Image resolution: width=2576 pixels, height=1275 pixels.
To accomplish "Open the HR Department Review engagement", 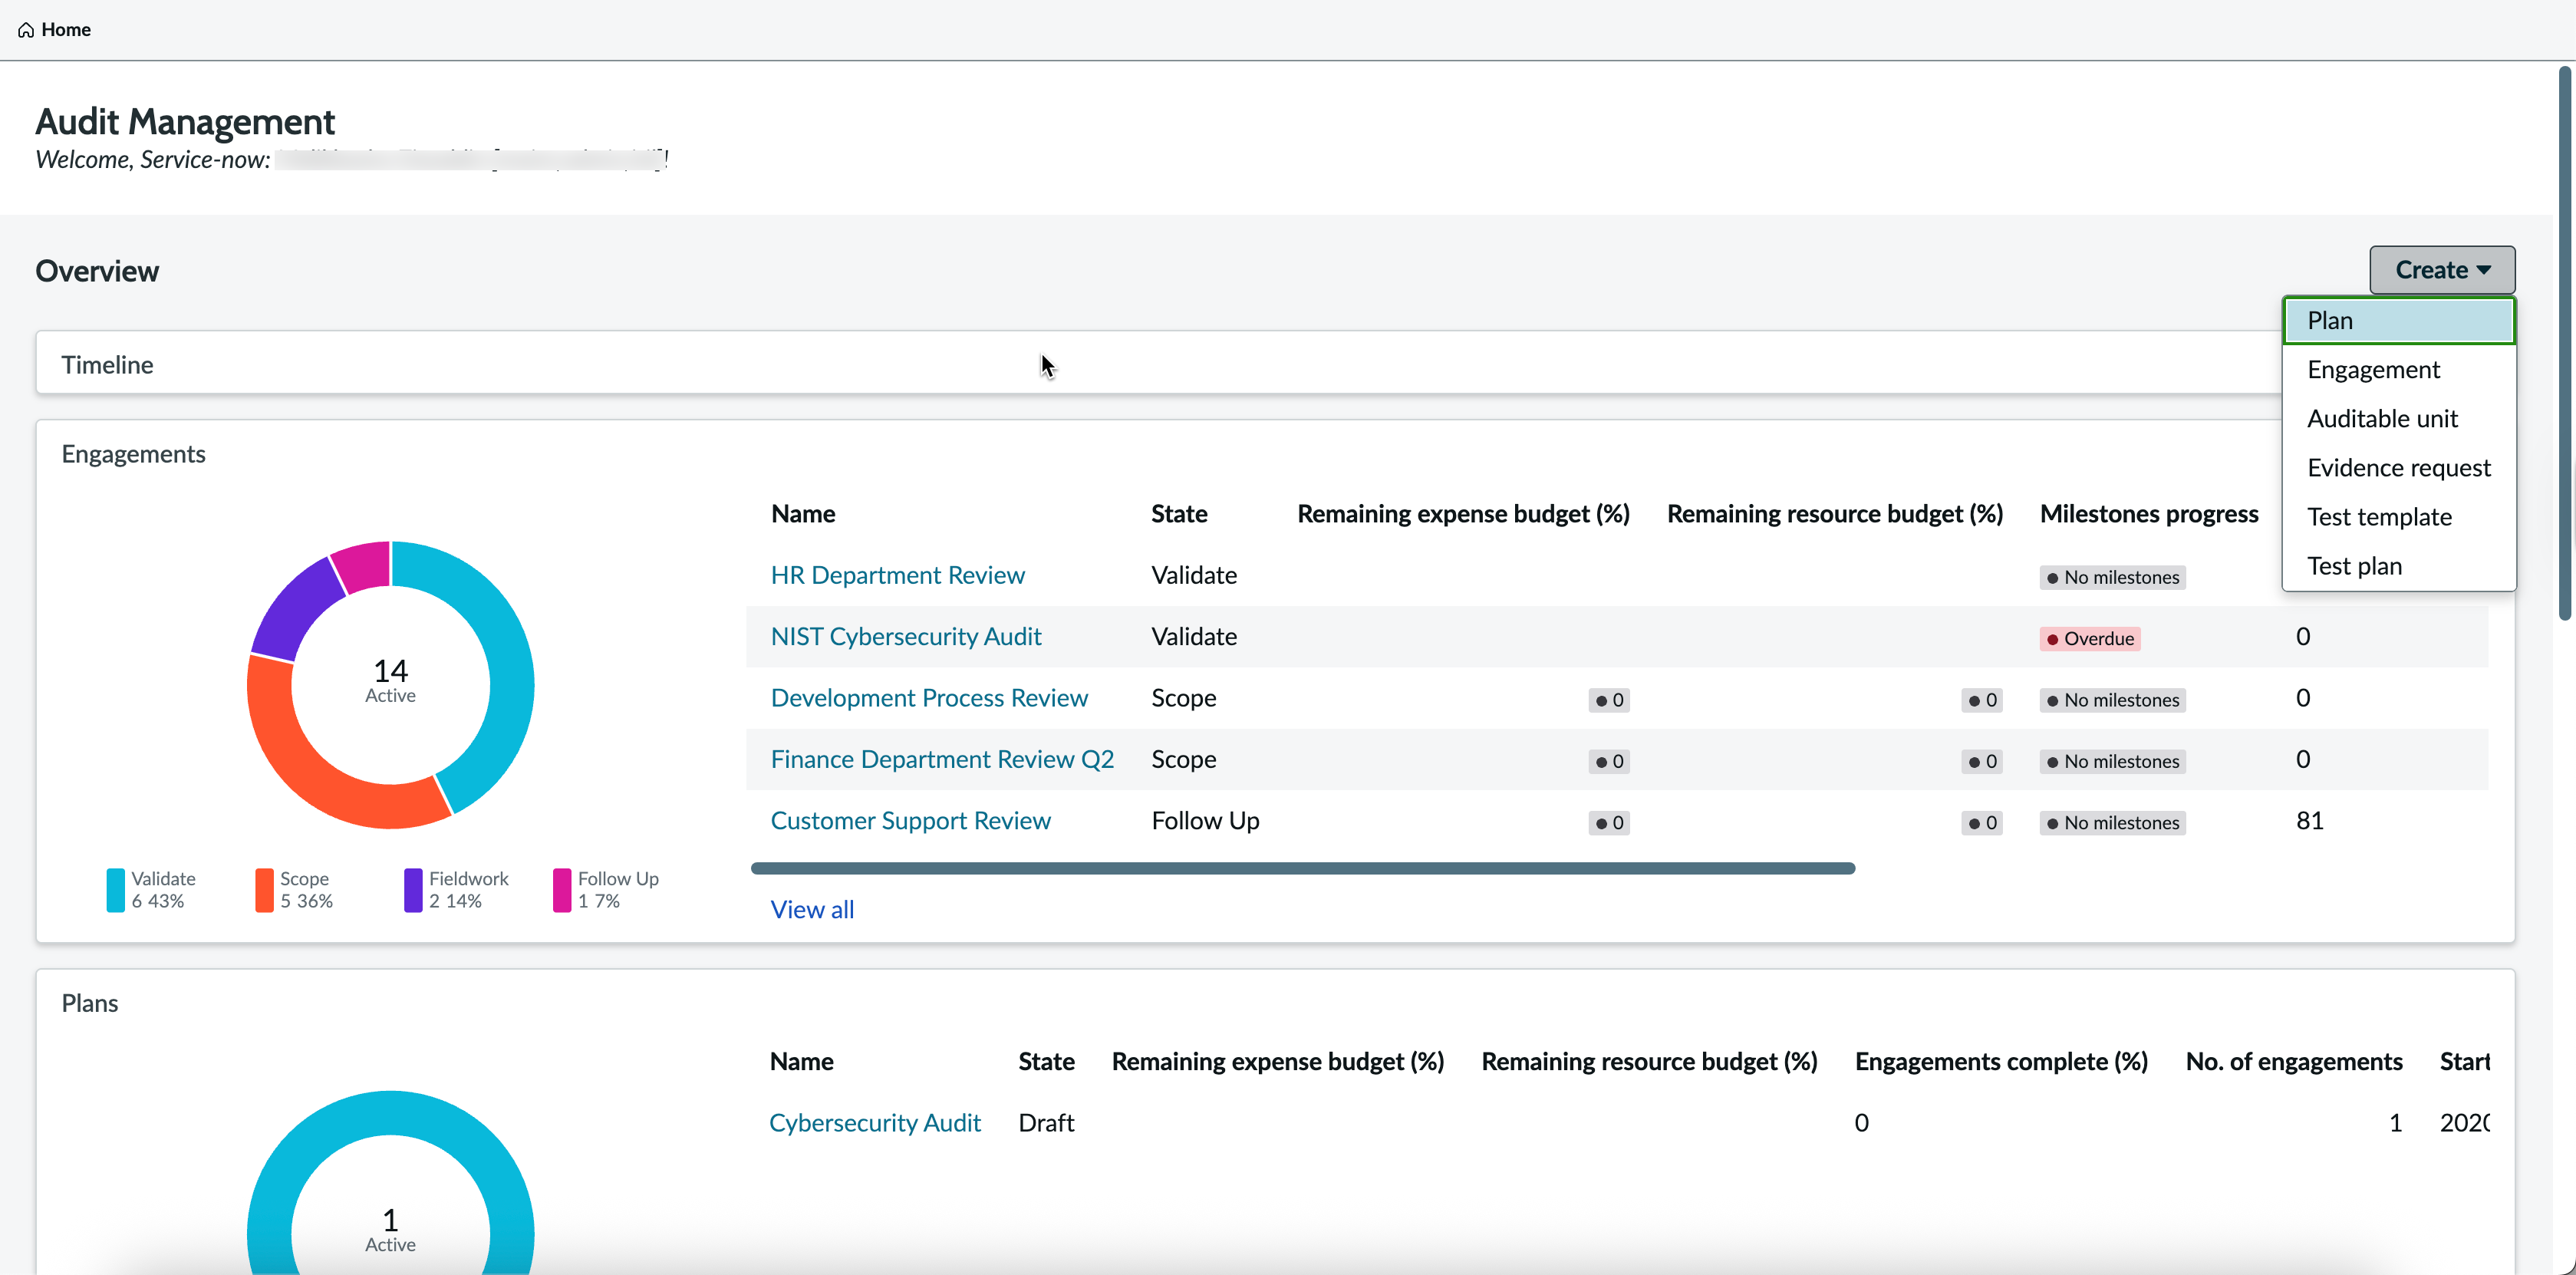I will click(x=897, y=575).
